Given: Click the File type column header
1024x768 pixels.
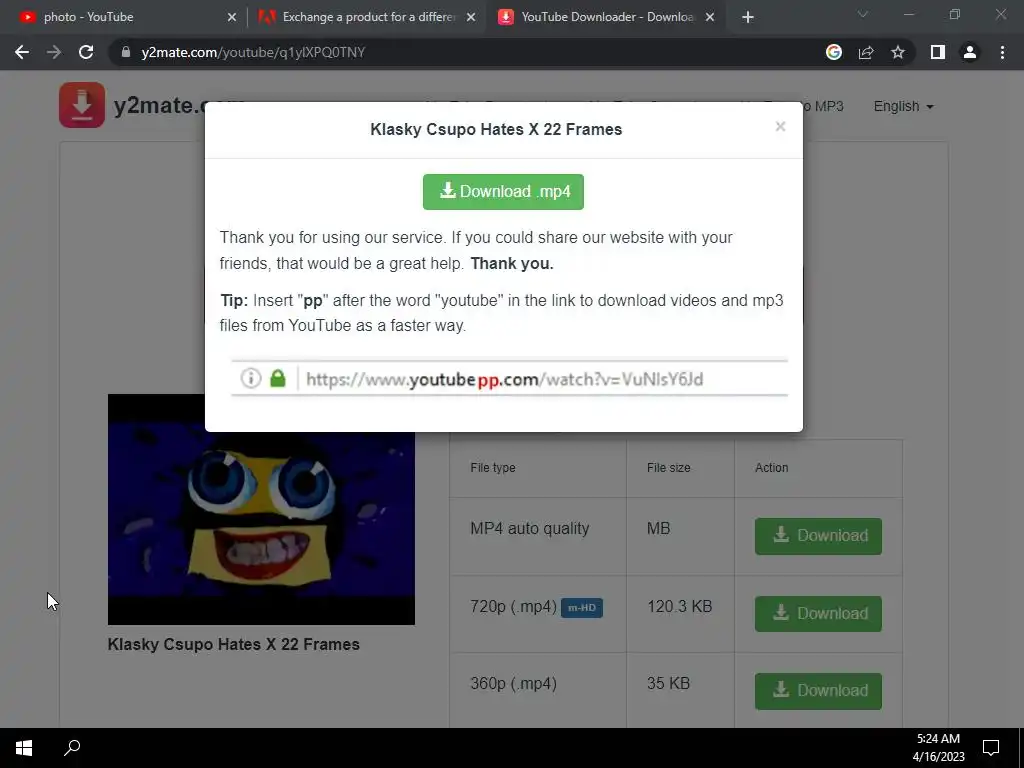Looking at the screenshot, I should click(493, 468).
